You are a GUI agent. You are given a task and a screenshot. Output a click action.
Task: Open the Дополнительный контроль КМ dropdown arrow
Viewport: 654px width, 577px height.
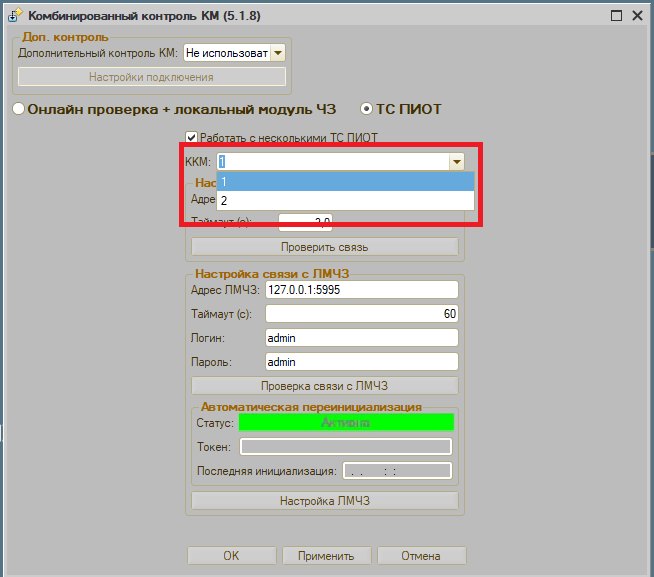click(278, 53)
